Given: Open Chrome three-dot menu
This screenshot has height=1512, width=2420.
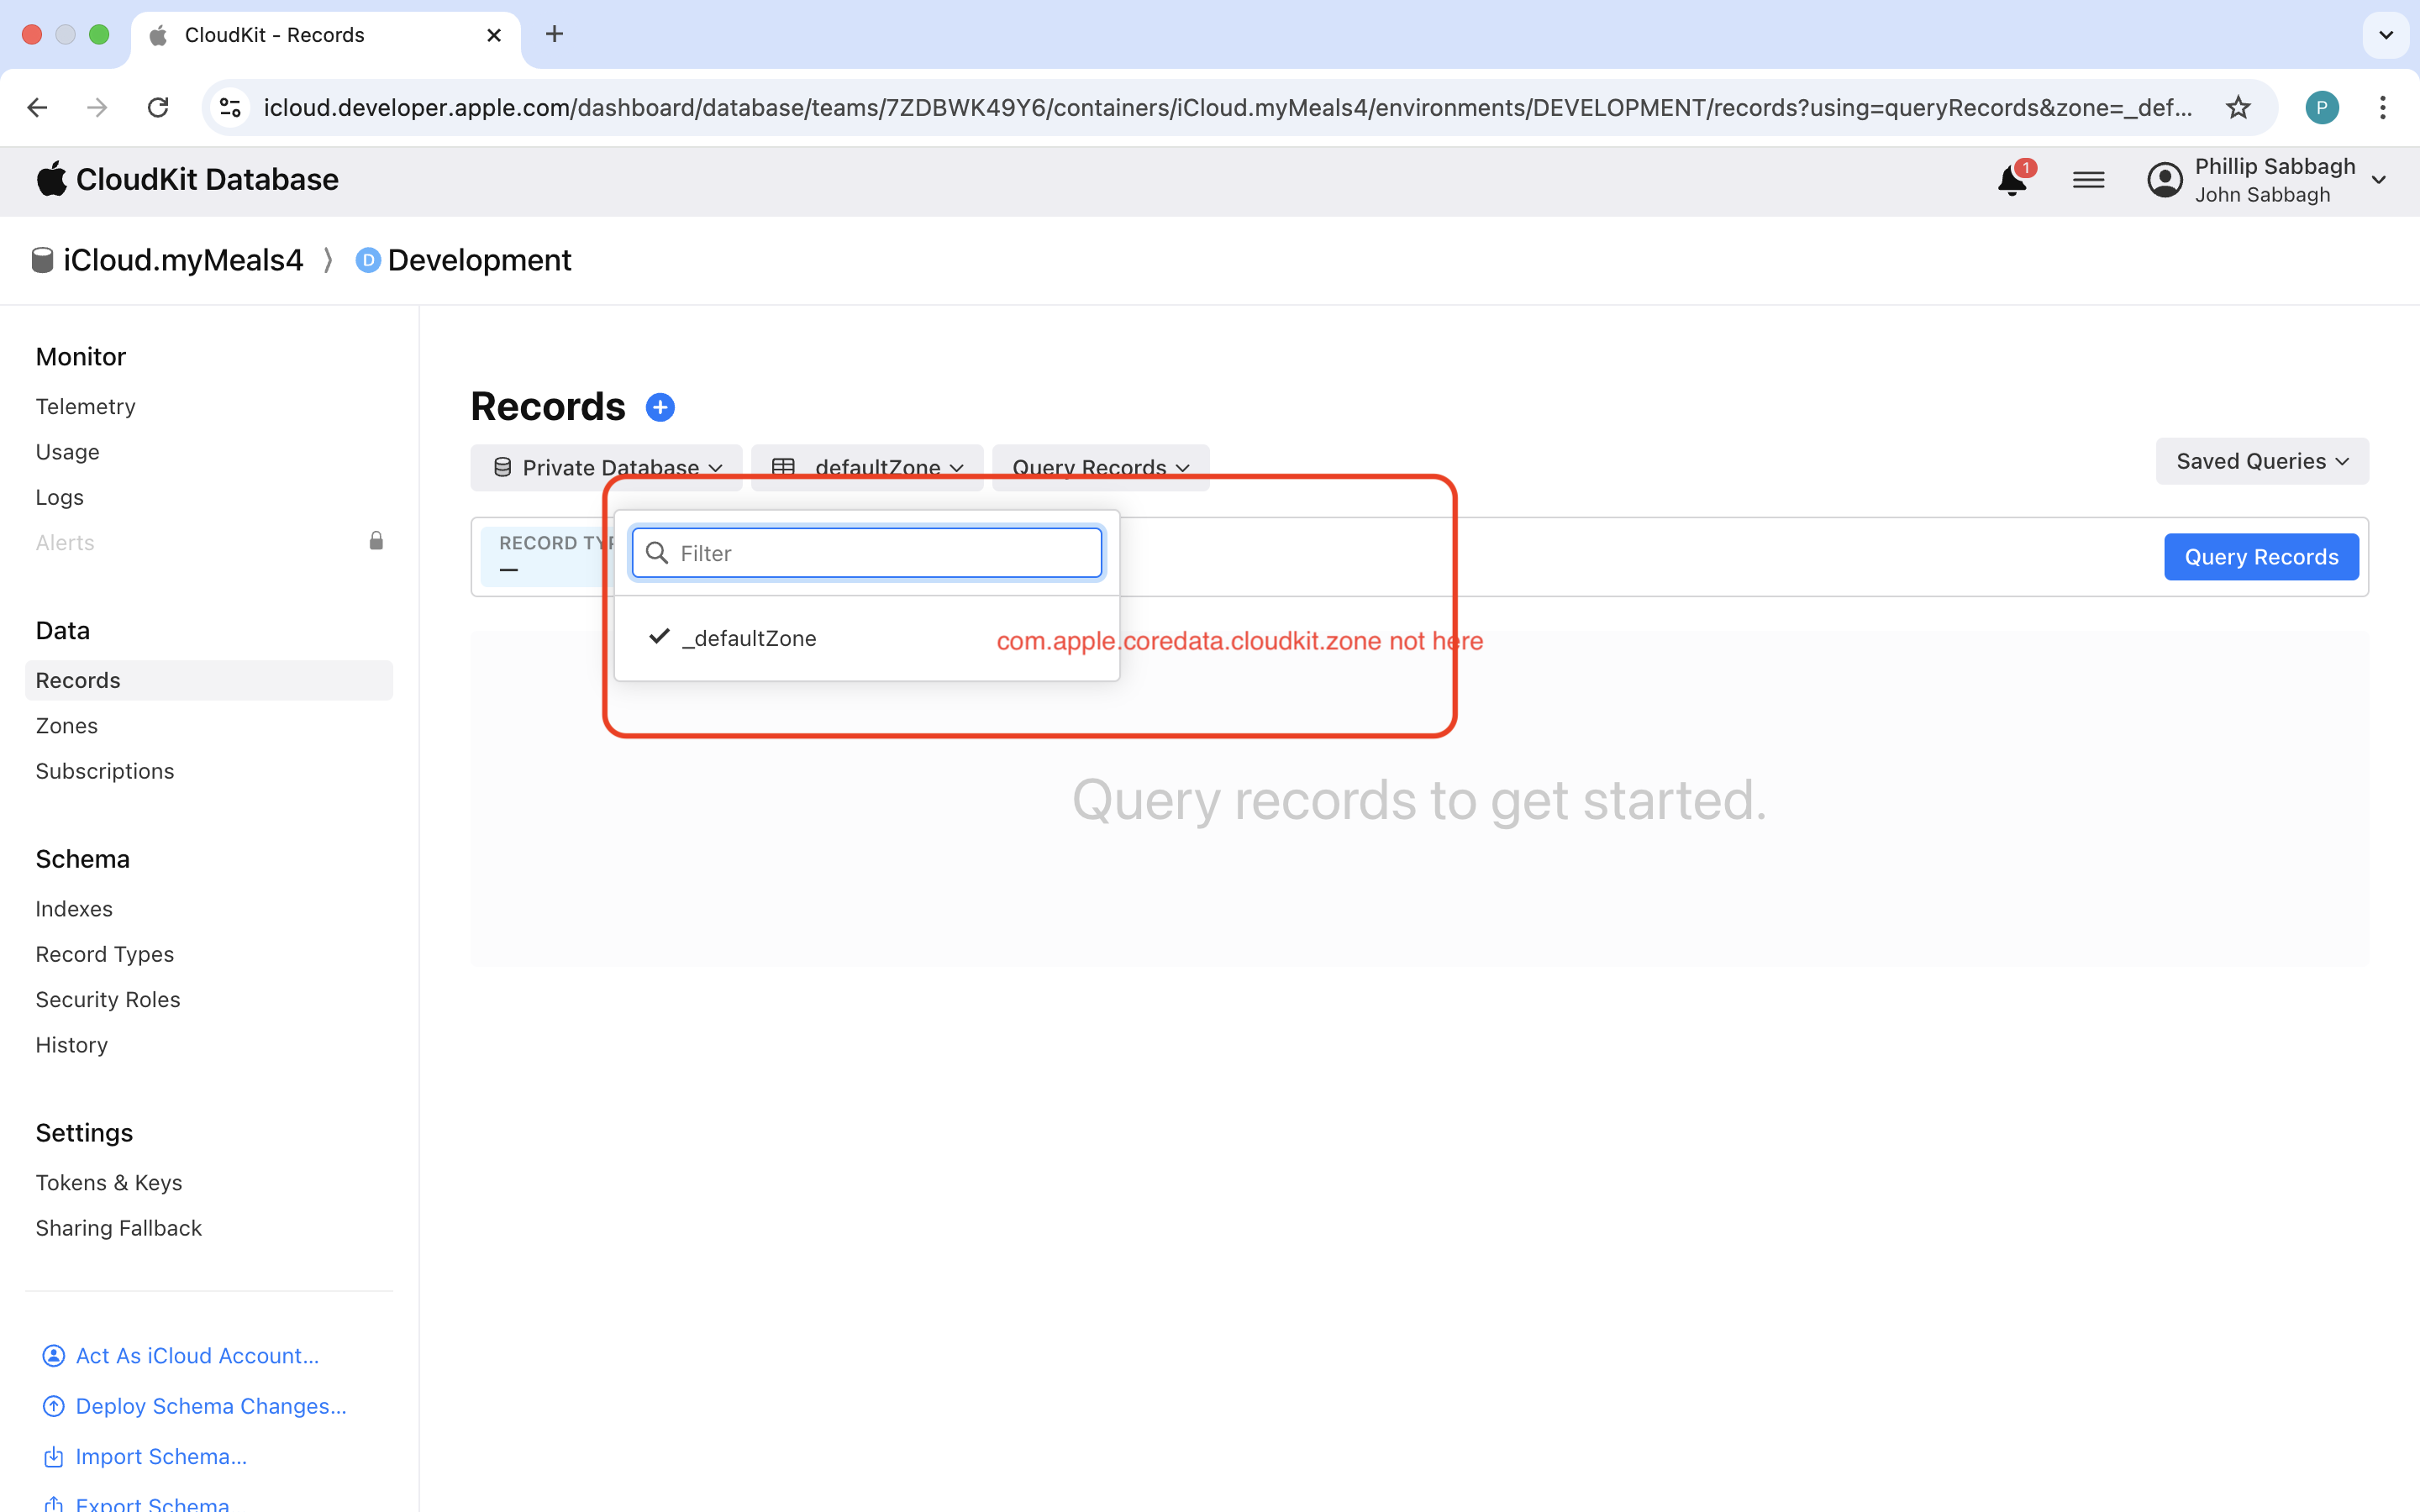Looking at the screenshot, I should click(2383, 107).
